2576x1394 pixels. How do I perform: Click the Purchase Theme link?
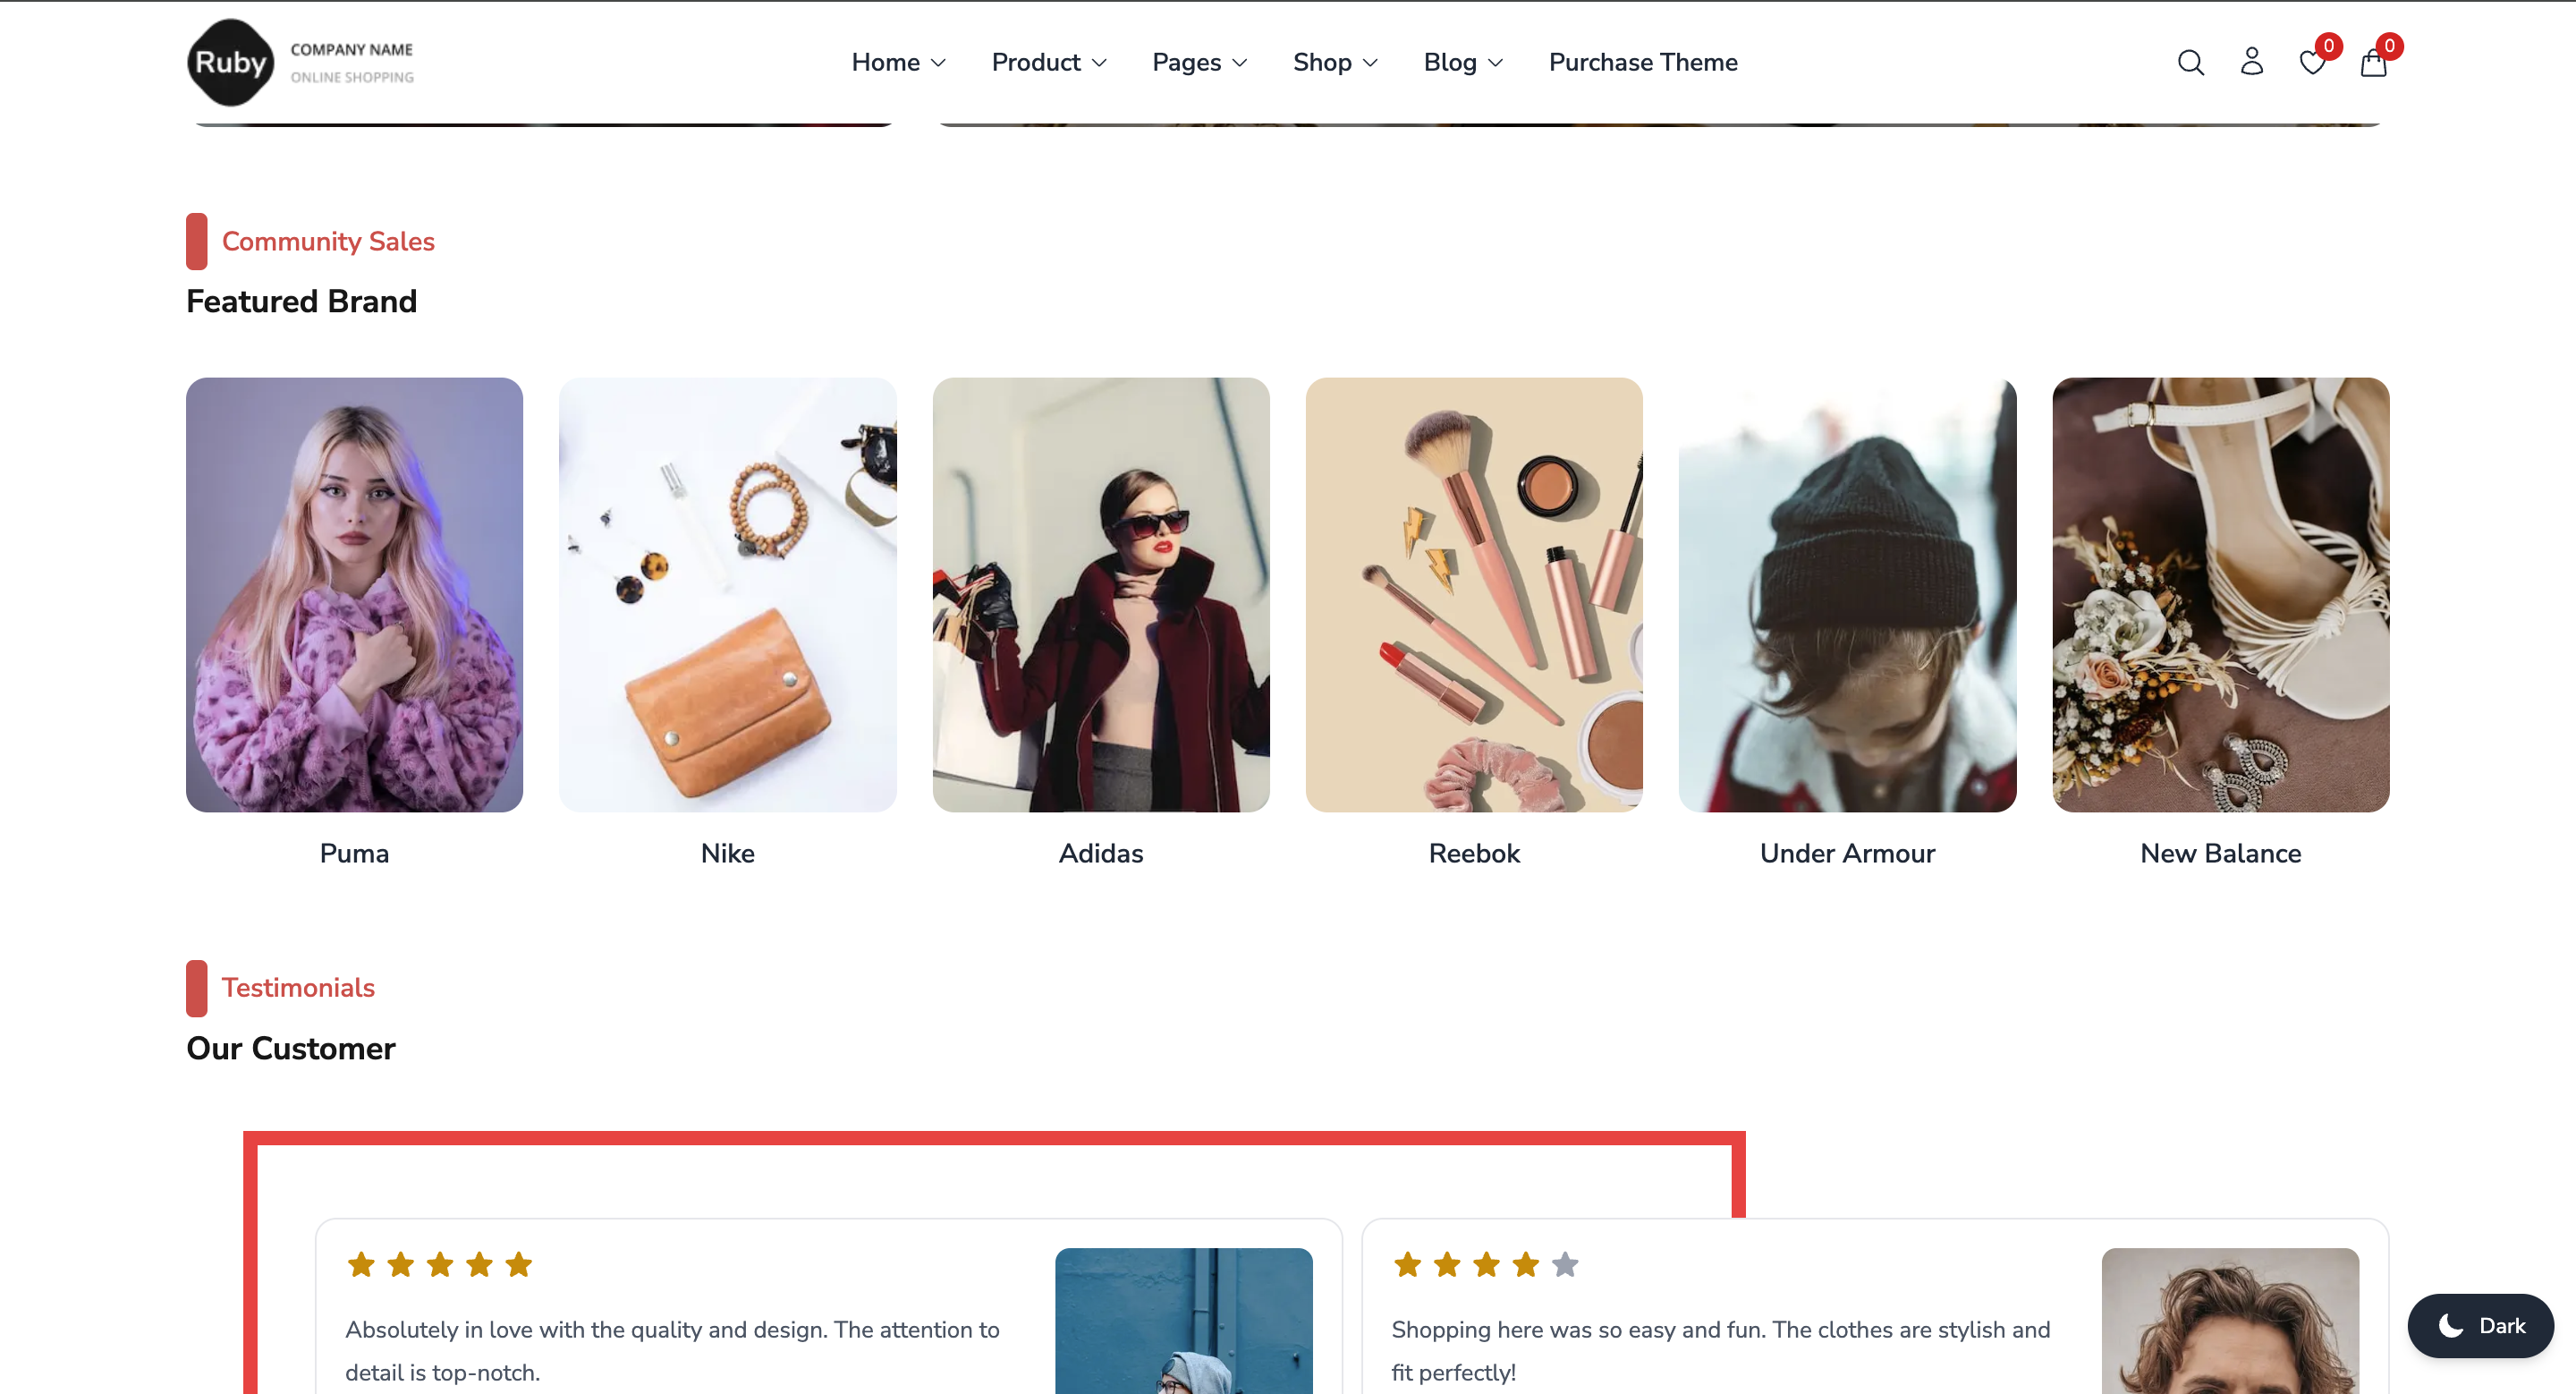1642,62
